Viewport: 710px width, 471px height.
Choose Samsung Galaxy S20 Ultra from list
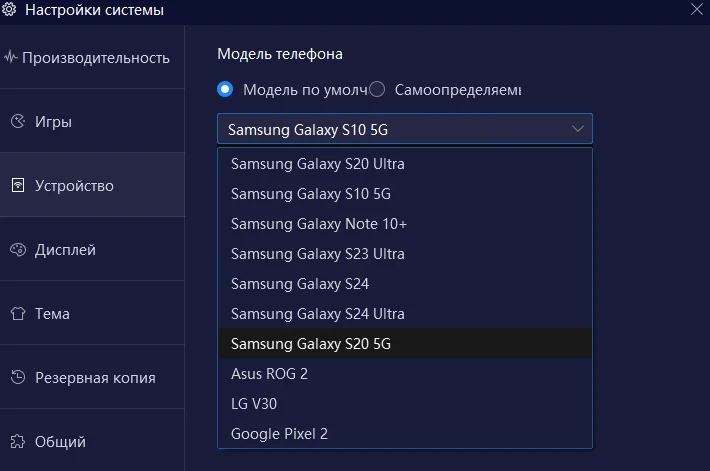point(405,163)
